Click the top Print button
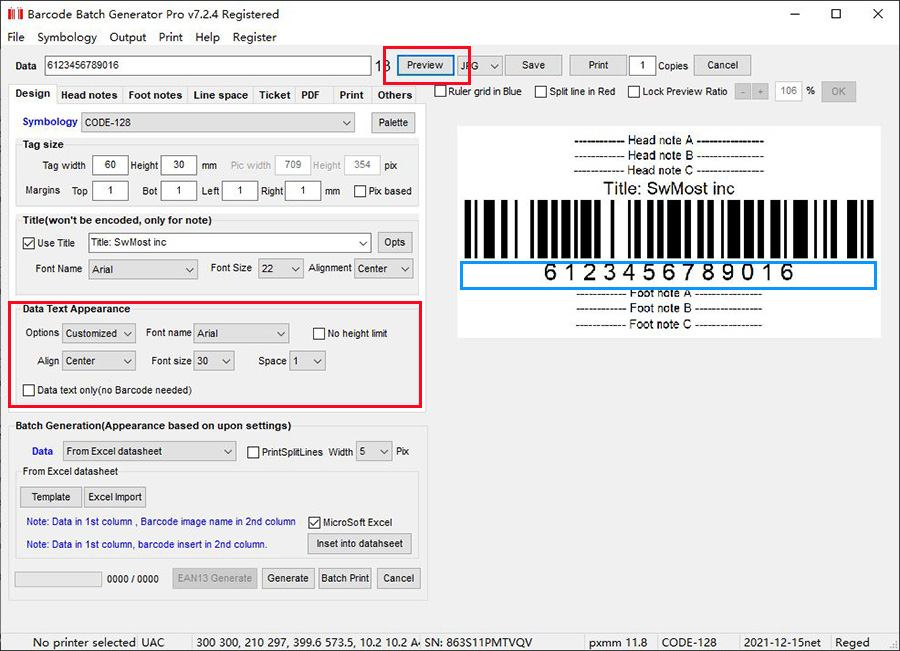Screen dimensions: 900x651 (598, 65)
